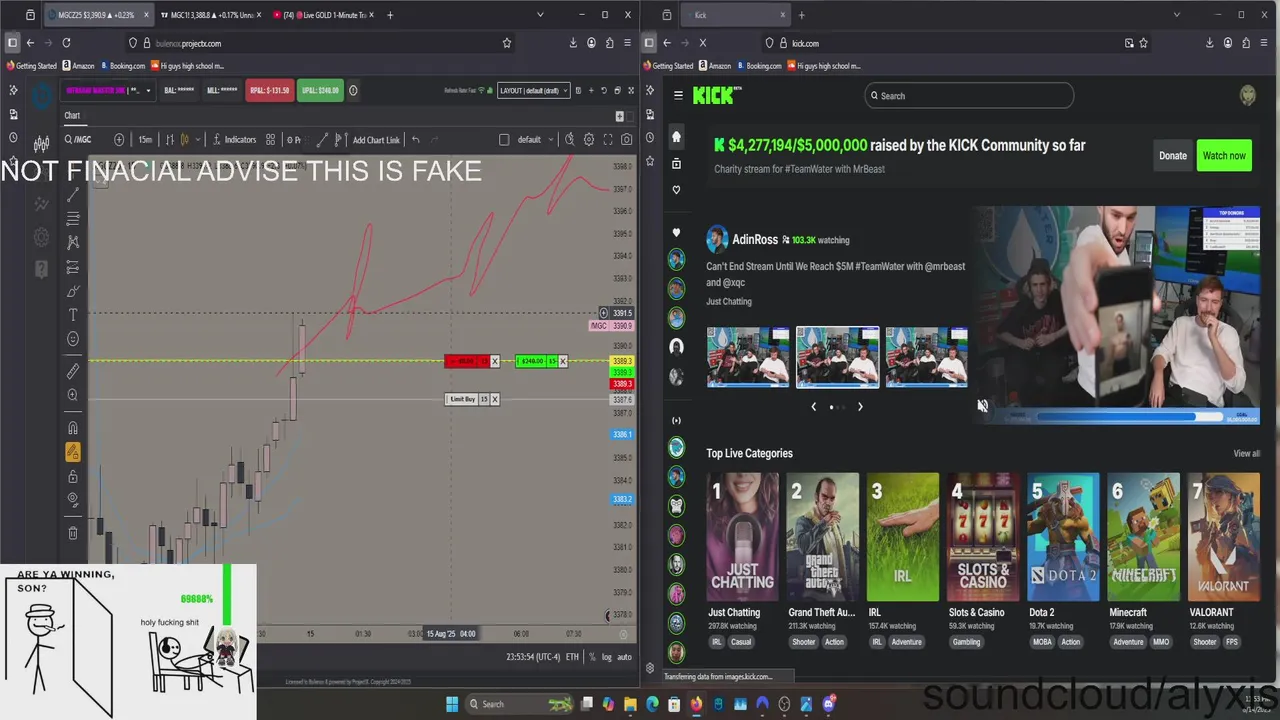Open the Fibonacci lines tool
Image resolution: width=1280 pixels, height=720 pixels.
(x=73, y=219)
